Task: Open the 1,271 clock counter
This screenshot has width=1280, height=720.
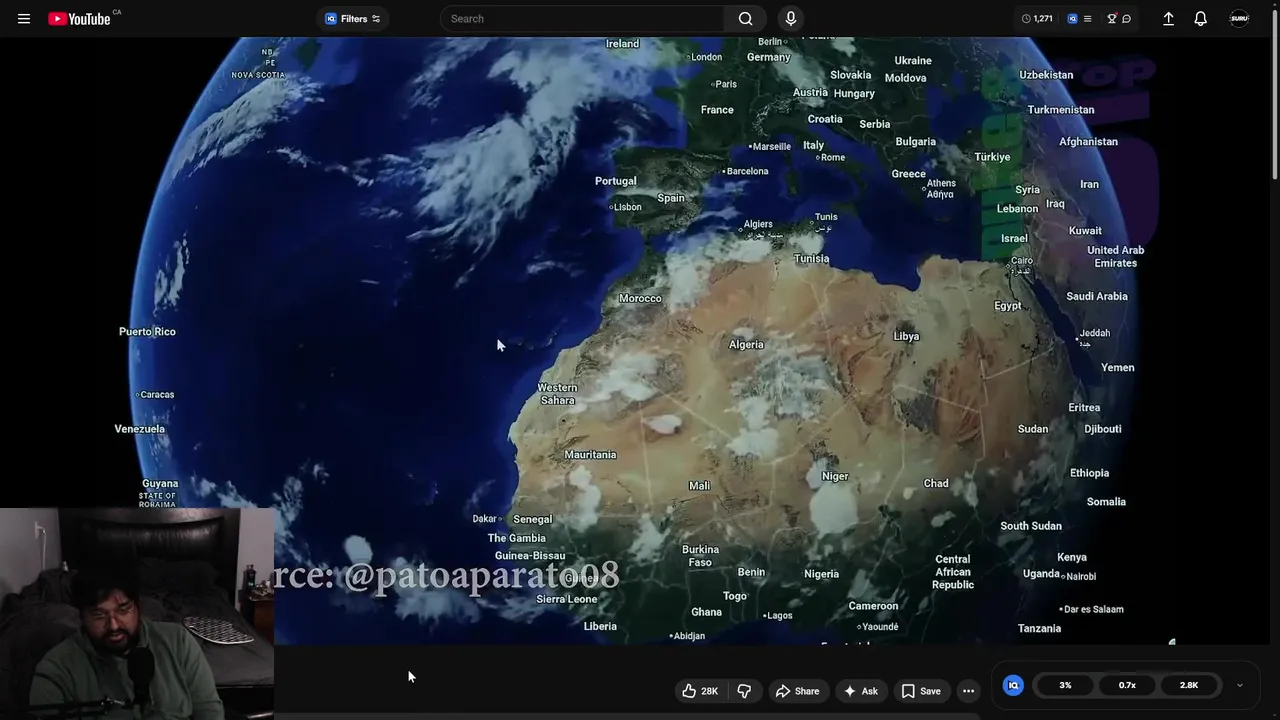Action: tap(1037, 19)
